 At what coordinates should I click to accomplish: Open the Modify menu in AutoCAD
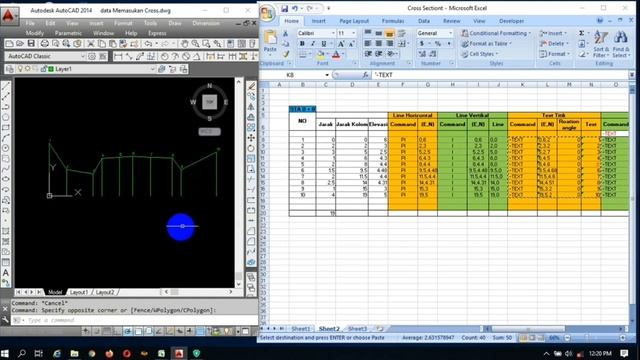35,33
